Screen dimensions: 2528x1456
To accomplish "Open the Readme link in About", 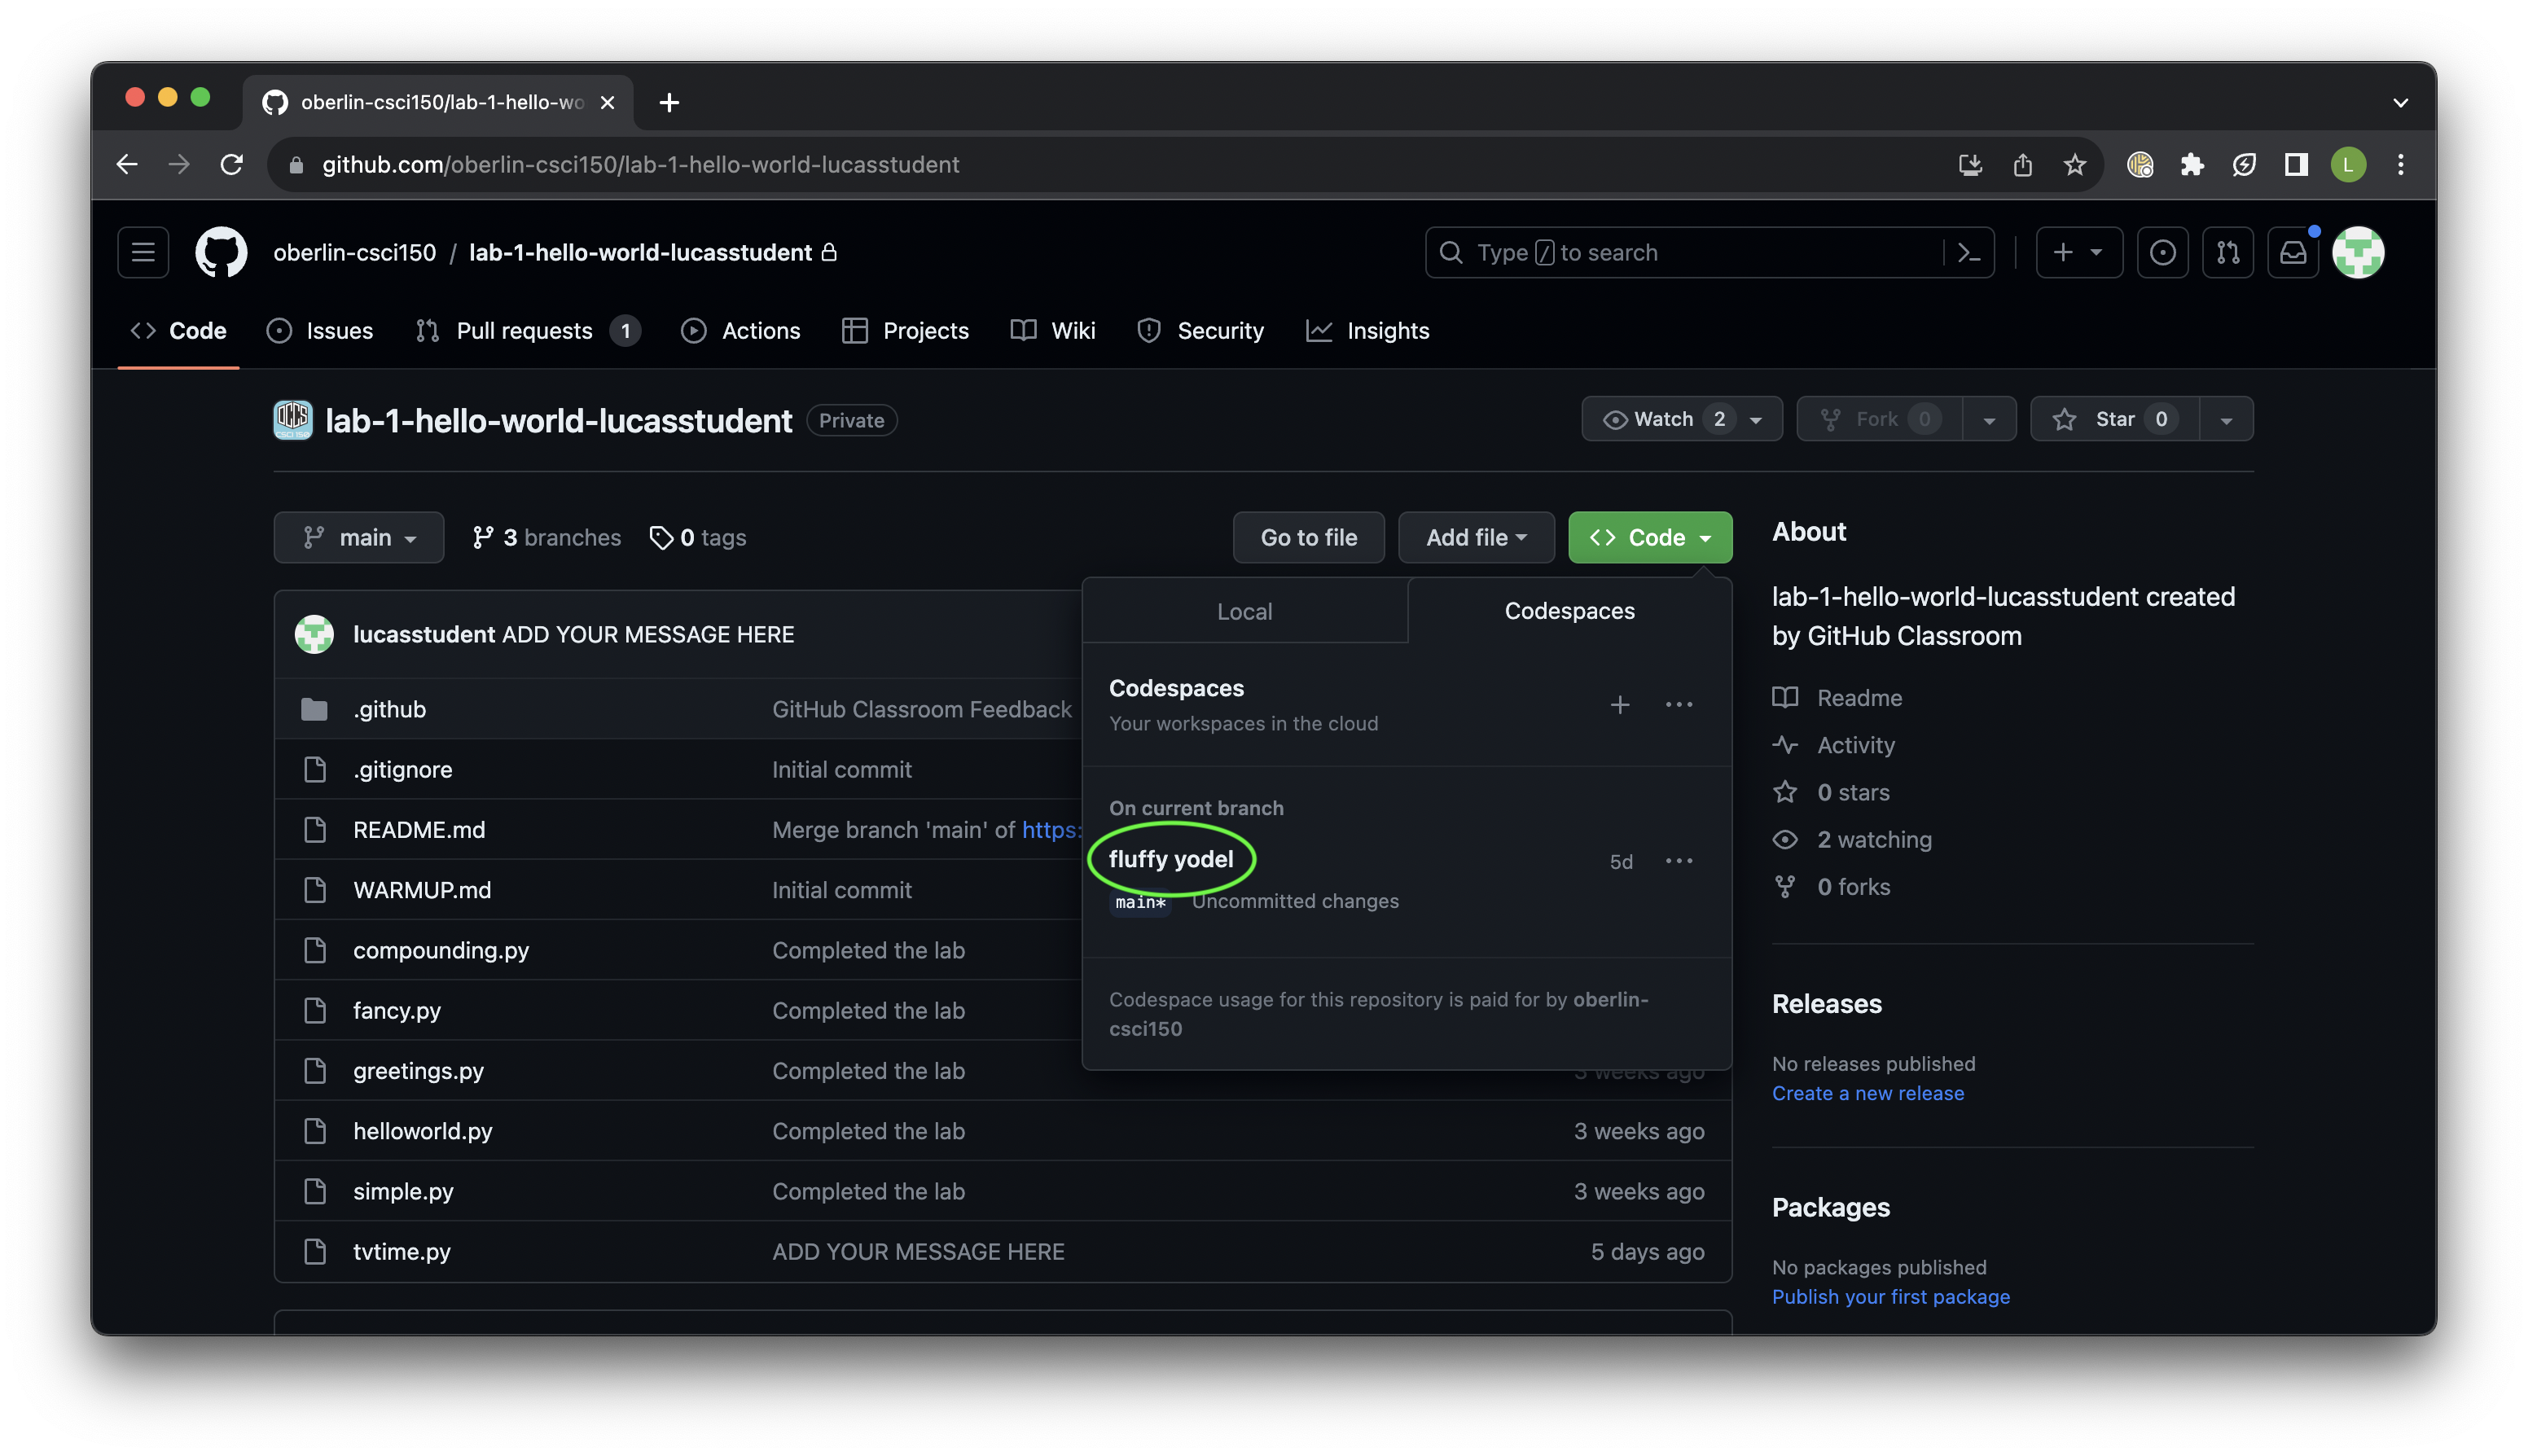I will 1837,697.
